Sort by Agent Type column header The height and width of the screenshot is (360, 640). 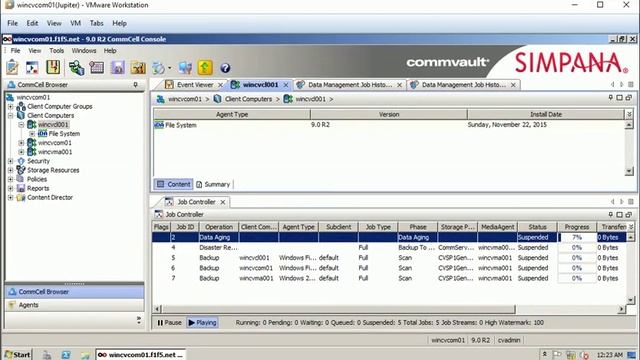coord(232,114)
